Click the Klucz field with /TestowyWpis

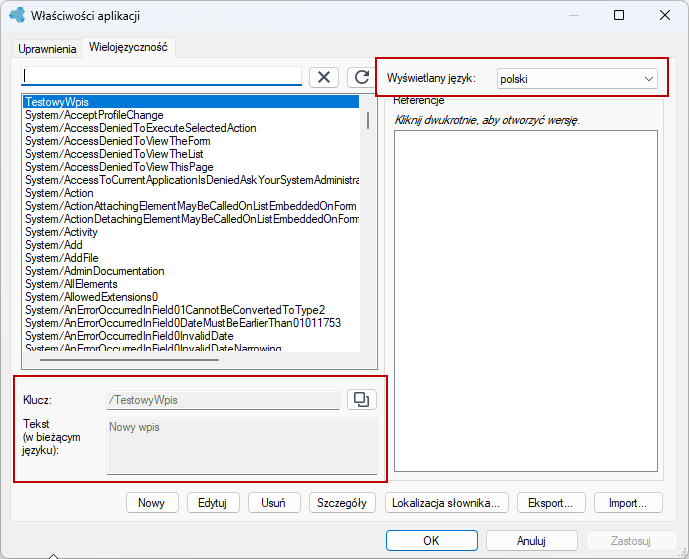pyautogui.click(x=223, y=400)
